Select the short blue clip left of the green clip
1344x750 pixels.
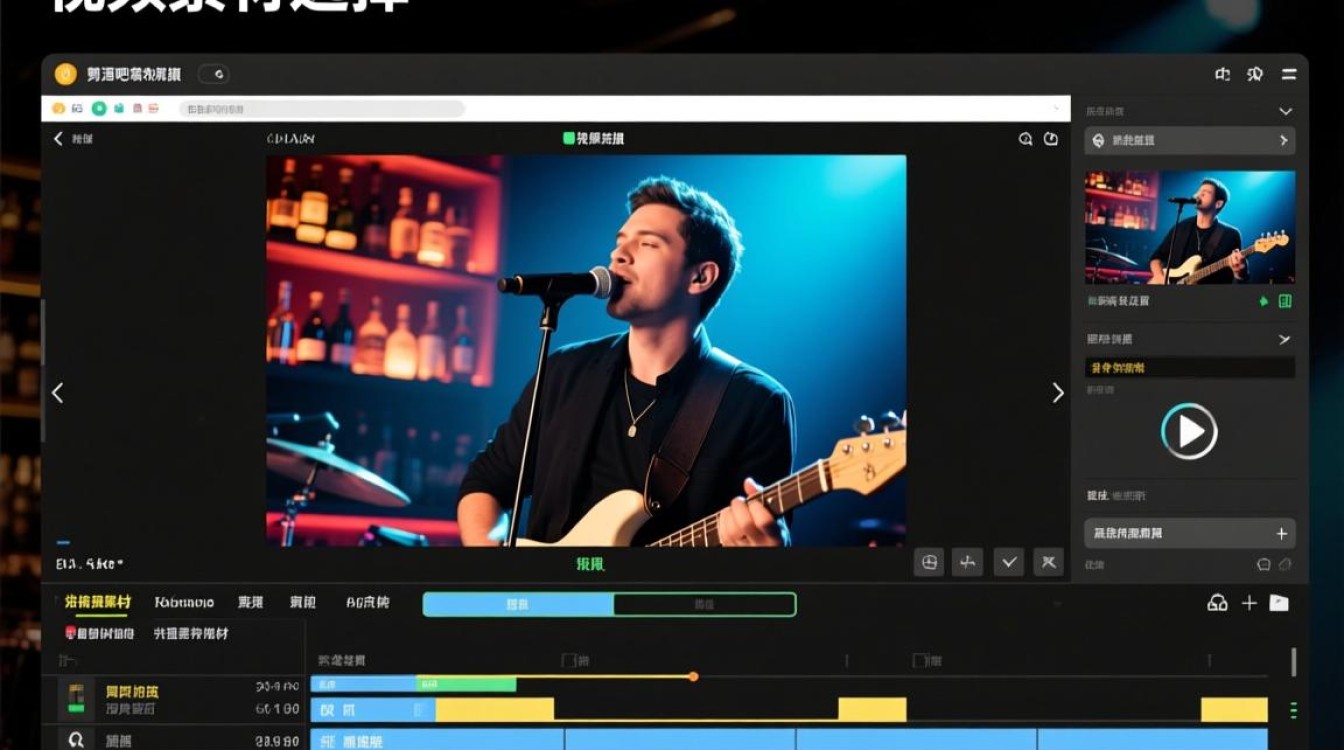(x=364, y=684)
